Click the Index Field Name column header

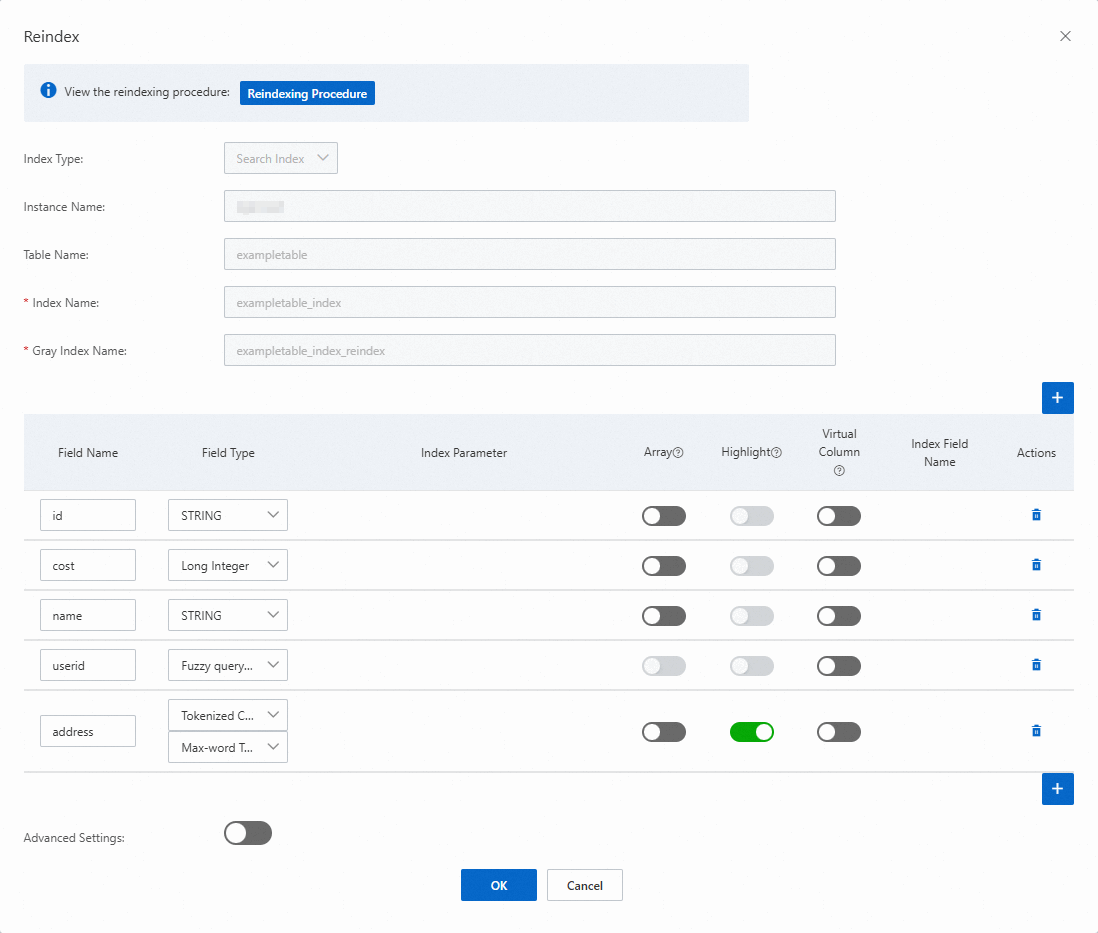click(x=940, y=452)
